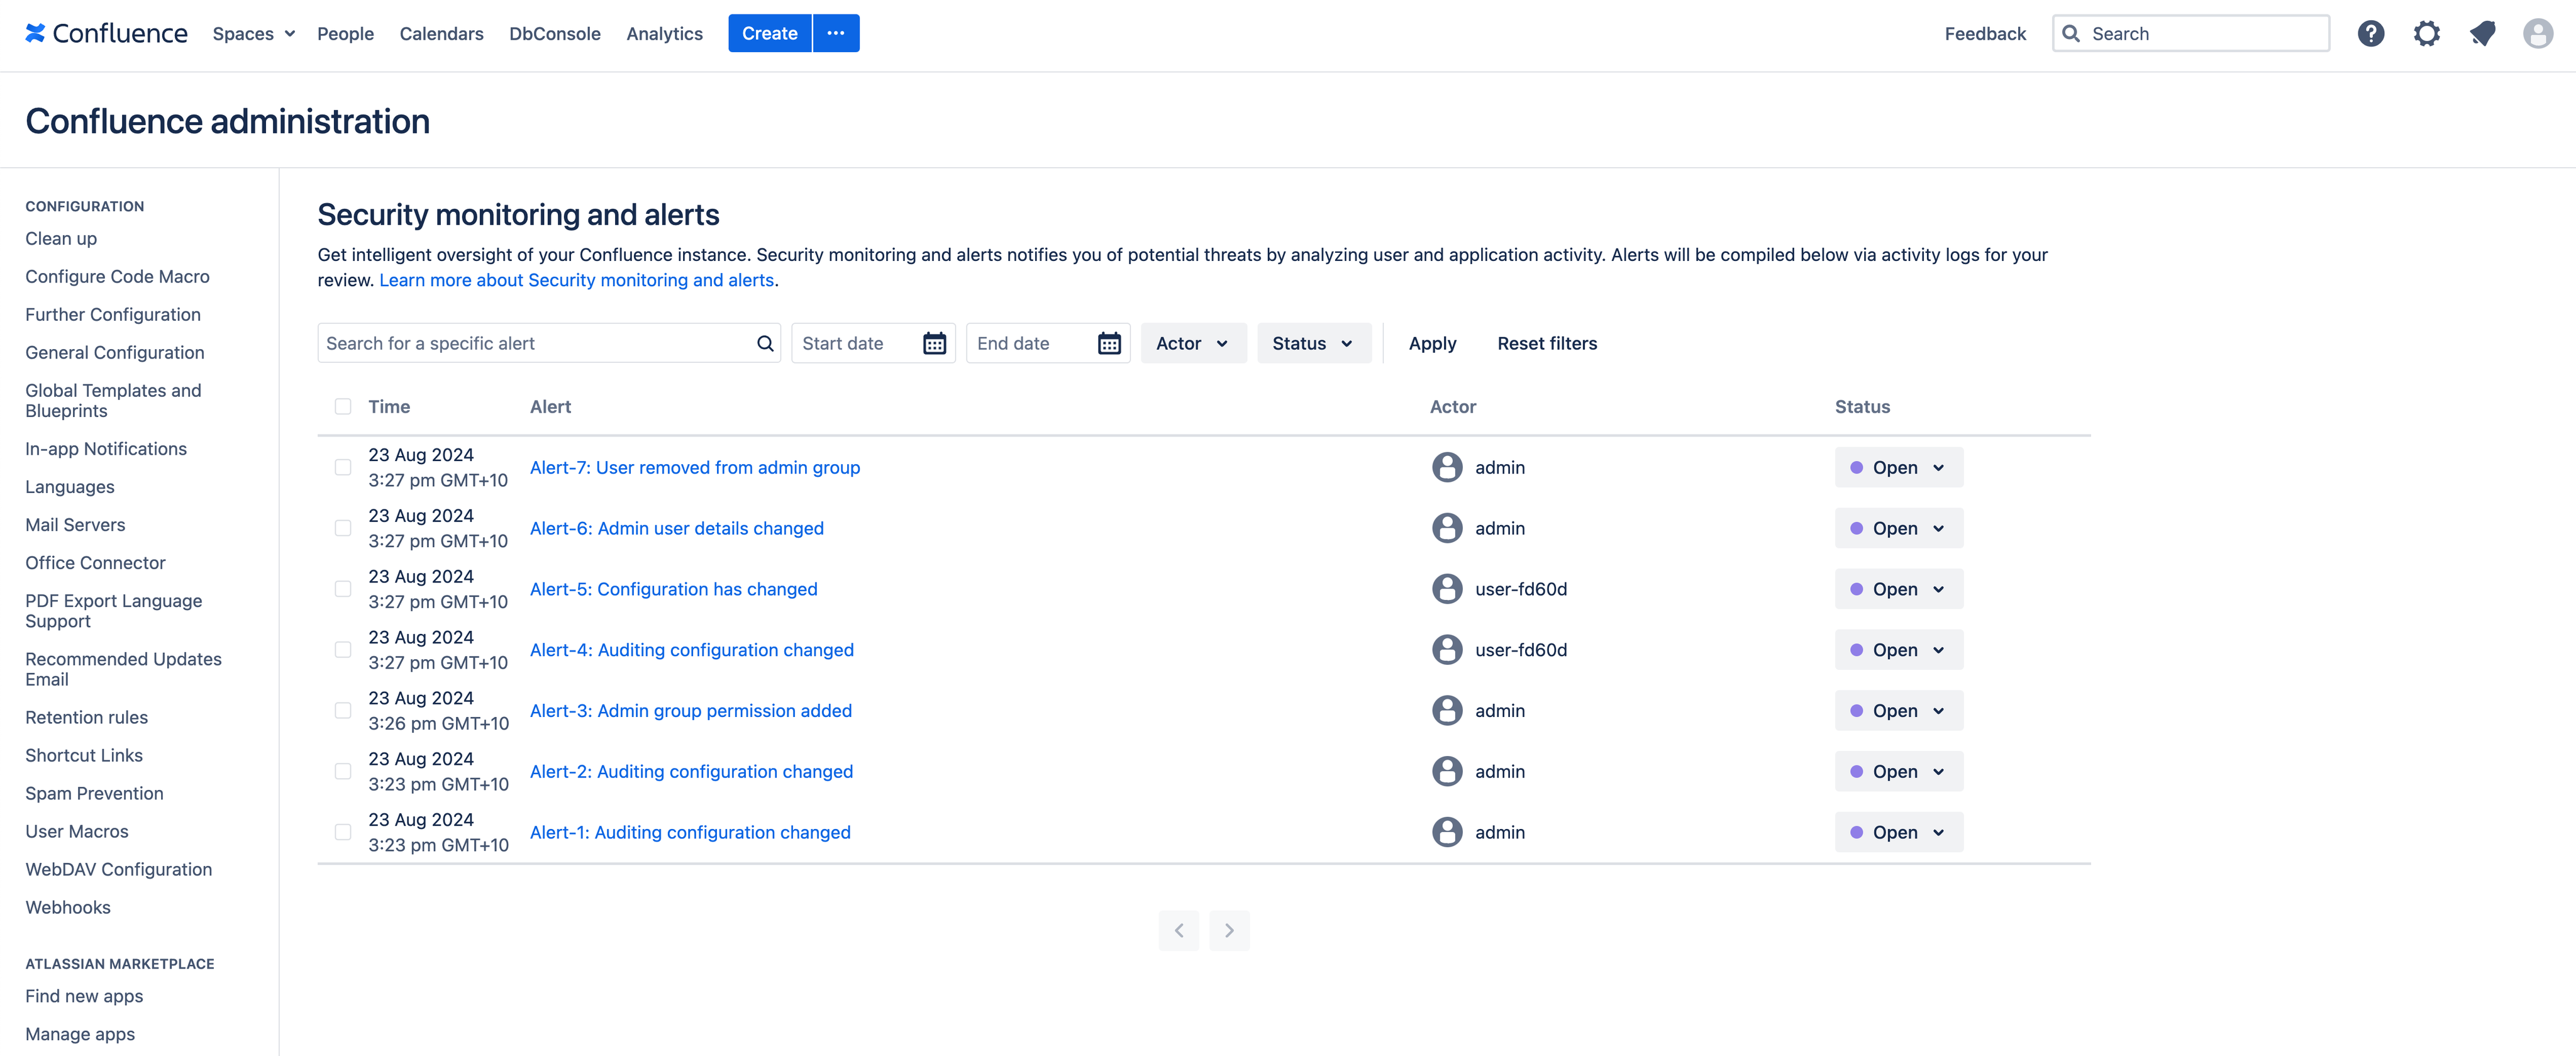Viewport: 2576px width, 1056px height.
Task: Go to previous page of alerts
Action: point(1179,930)
